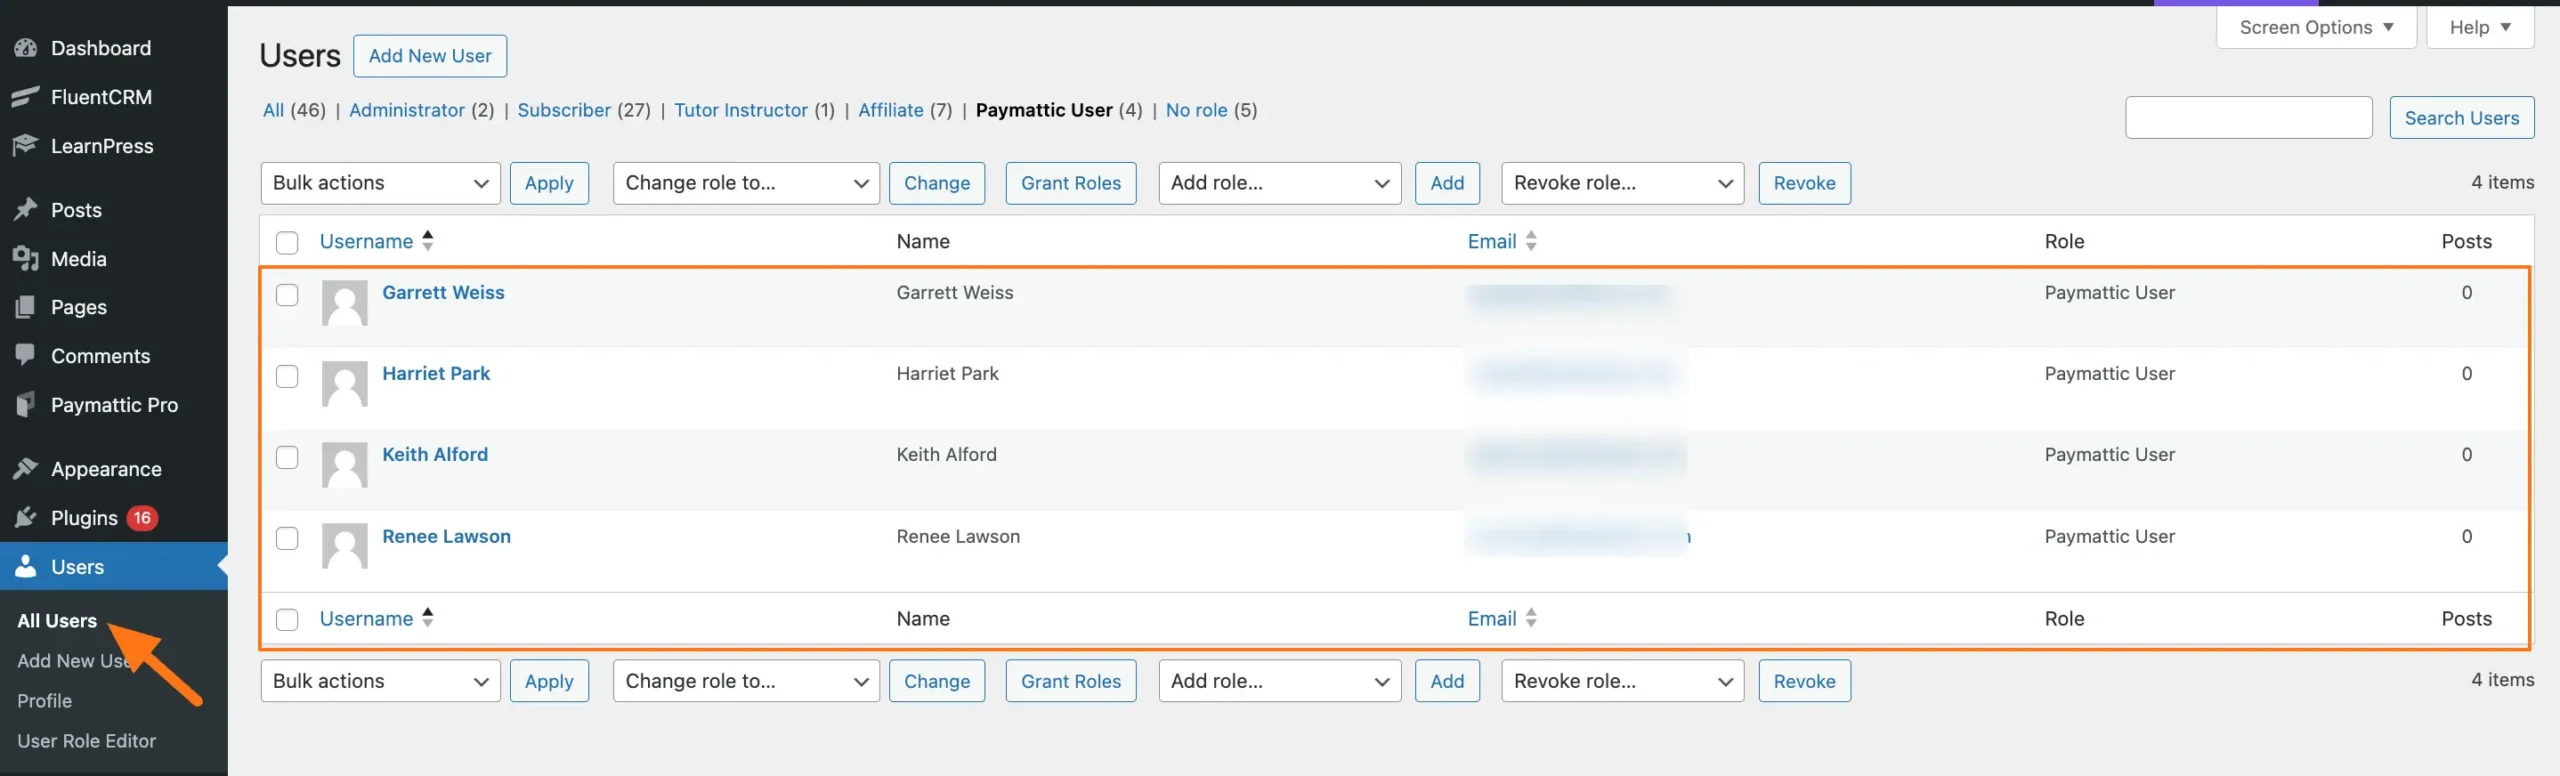Click the Posts pushpin icon
Screen dimensions: 2560x776
26,210
